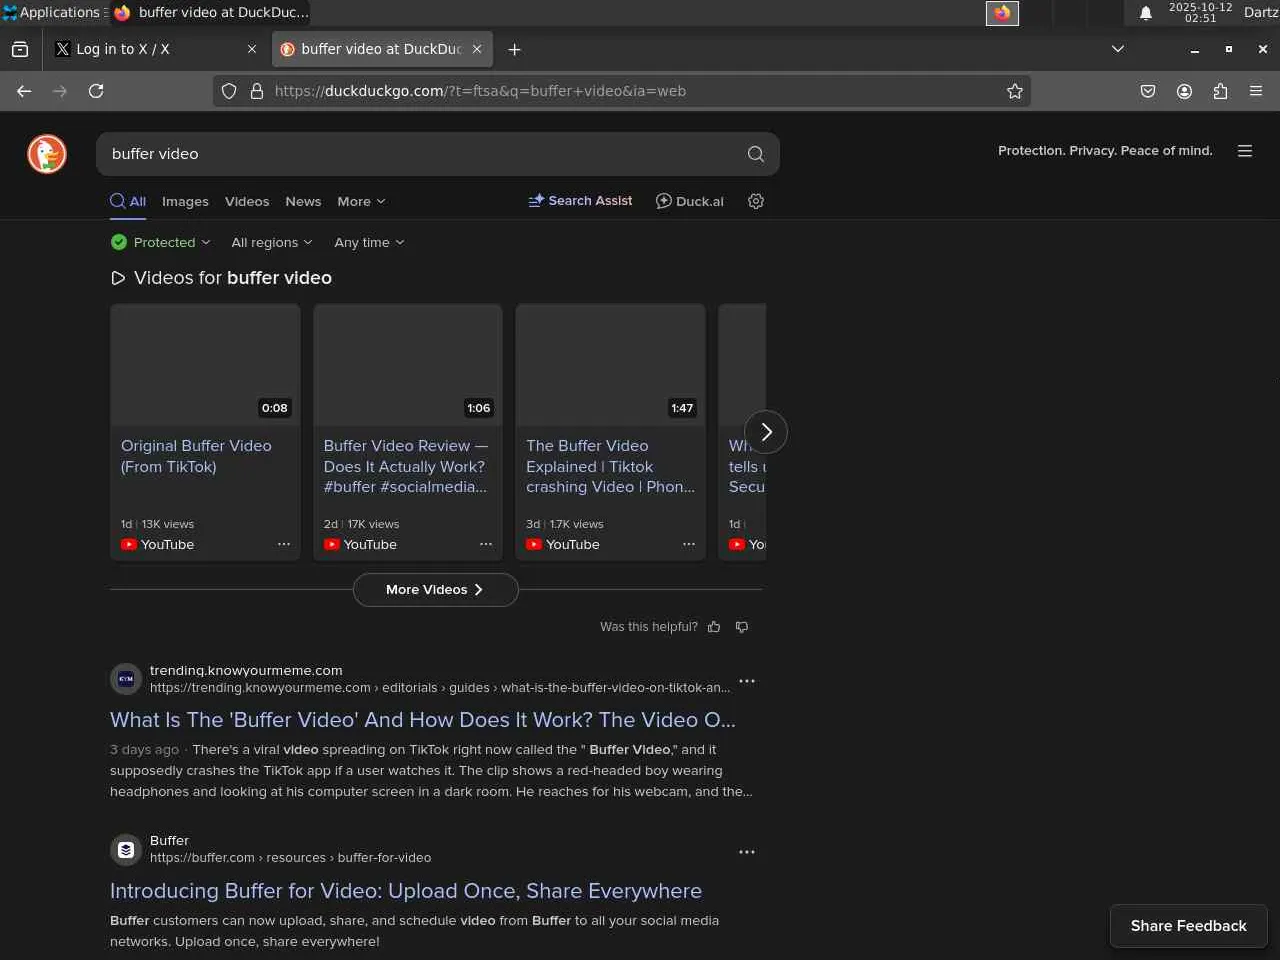The height and width of the screenshot is (960, 1280).
Task: Click the Firefox window button in taskbar
Action: tap(212, 13)
